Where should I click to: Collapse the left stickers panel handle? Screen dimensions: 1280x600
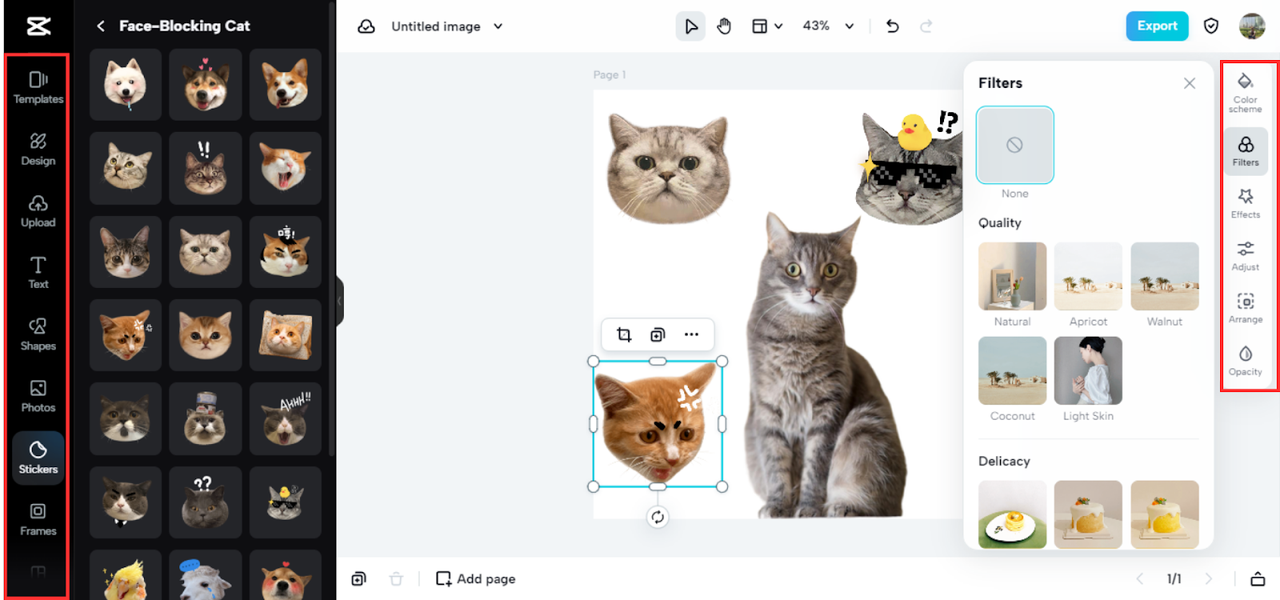tap(339, 300)
